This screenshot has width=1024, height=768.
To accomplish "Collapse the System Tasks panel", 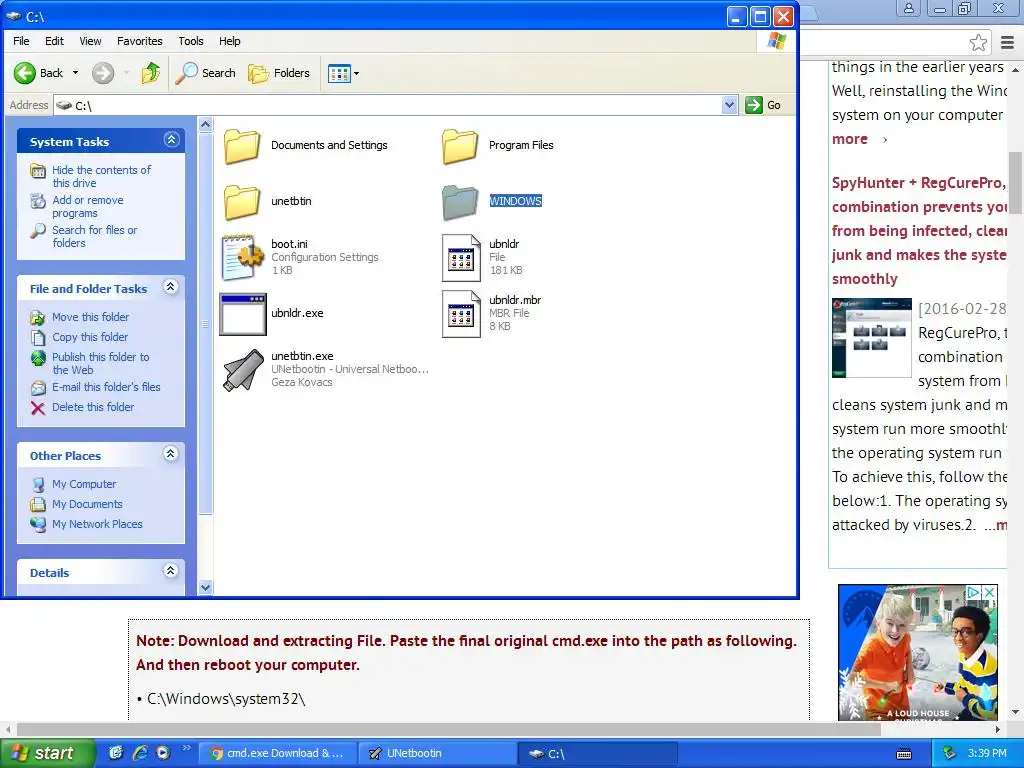I will coord(171,140).
